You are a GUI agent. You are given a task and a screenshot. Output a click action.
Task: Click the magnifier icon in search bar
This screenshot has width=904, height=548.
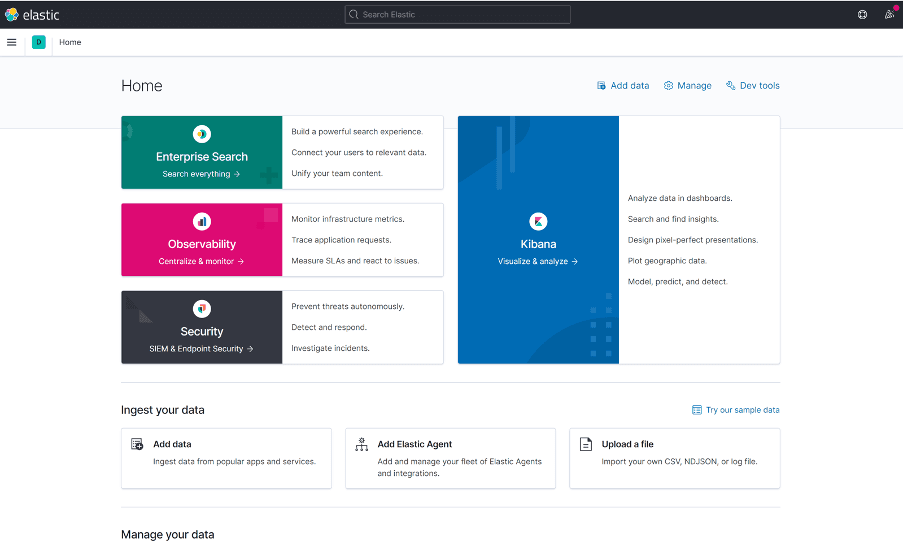point(354,14)
